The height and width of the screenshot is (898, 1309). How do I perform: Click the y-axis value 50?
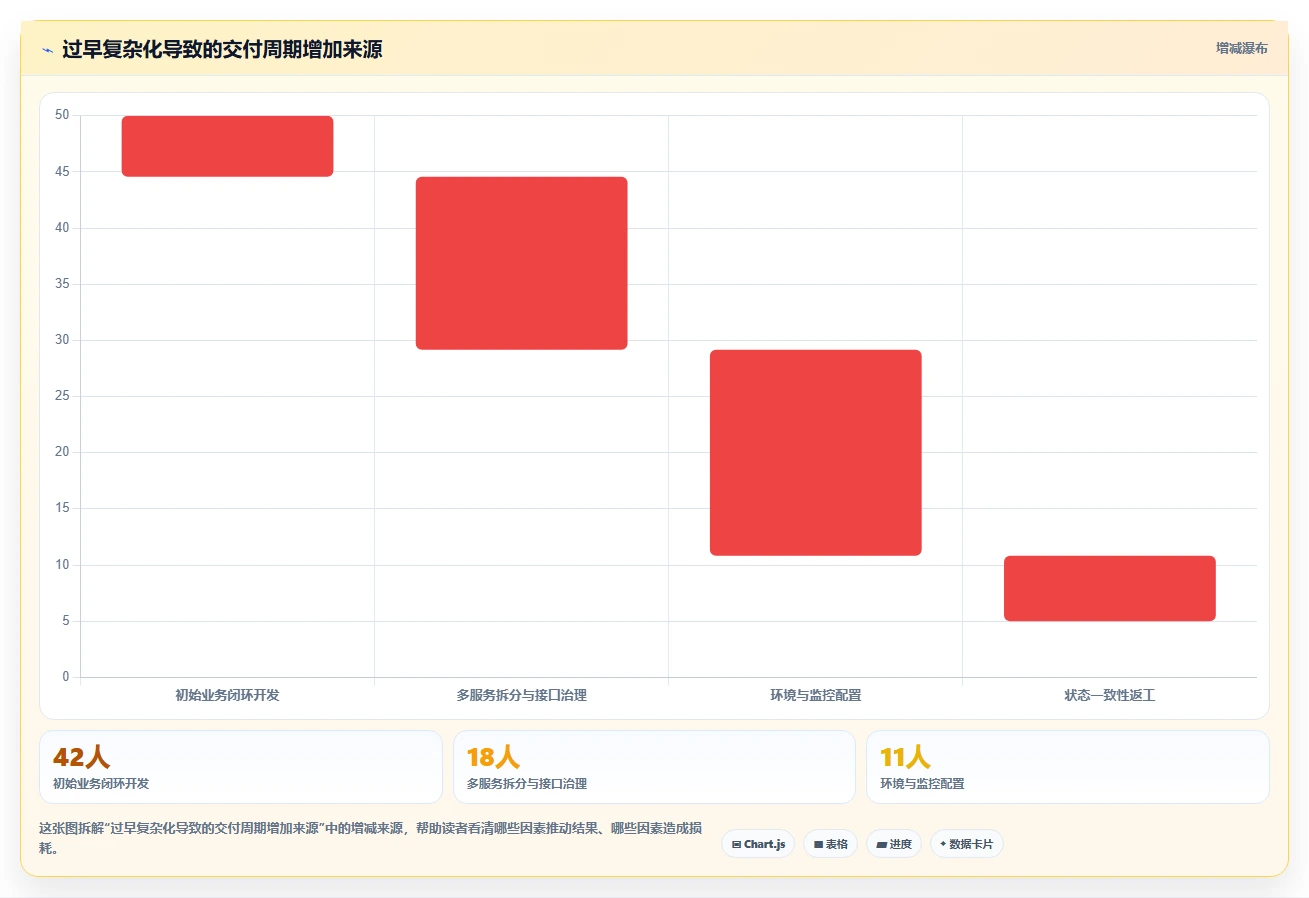pos(62,115)
